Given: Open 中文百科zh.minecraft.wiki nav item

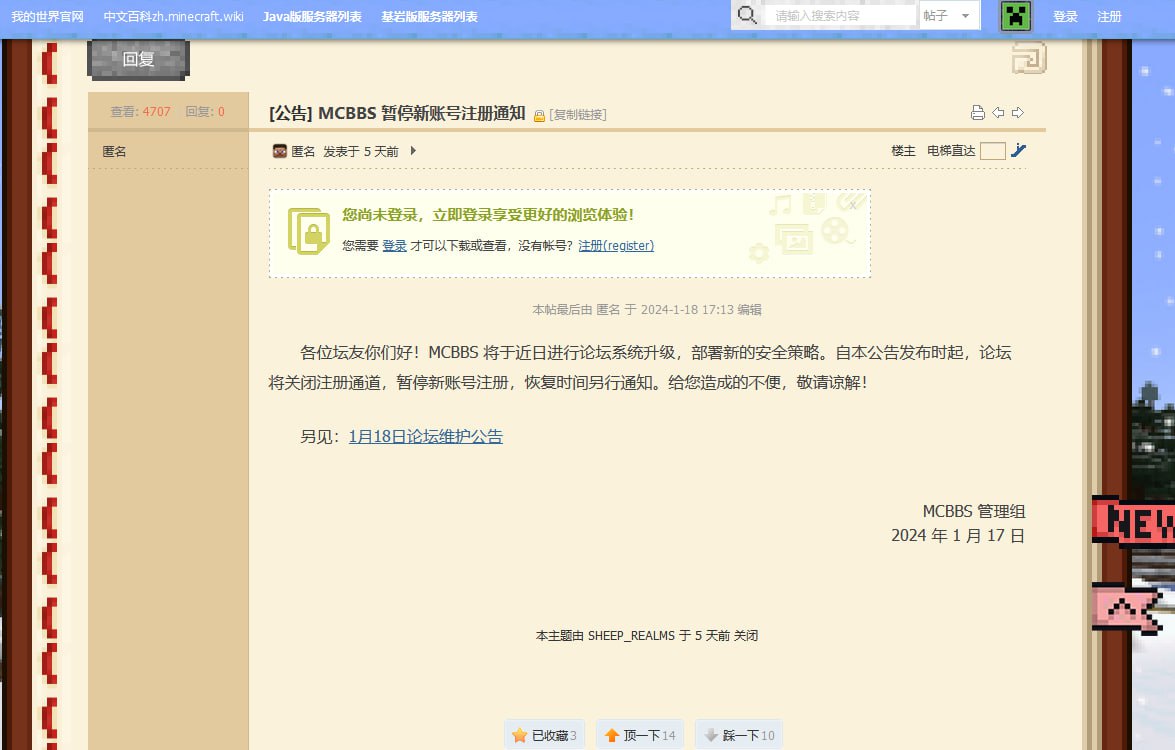Looking at the screenshot, I should point(174,16).
